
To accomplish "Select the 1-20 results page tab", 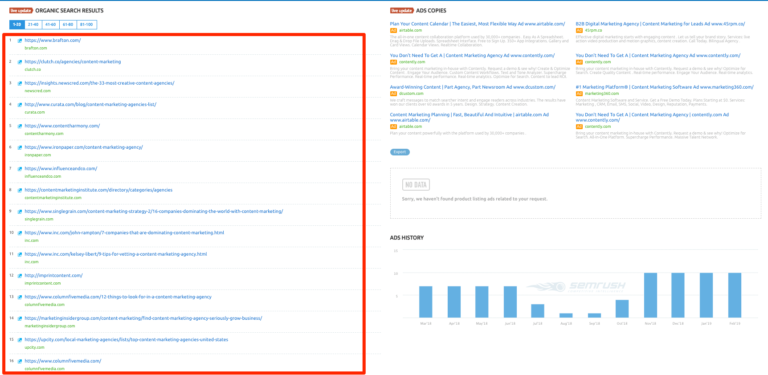I will click(x=17, y=24).
